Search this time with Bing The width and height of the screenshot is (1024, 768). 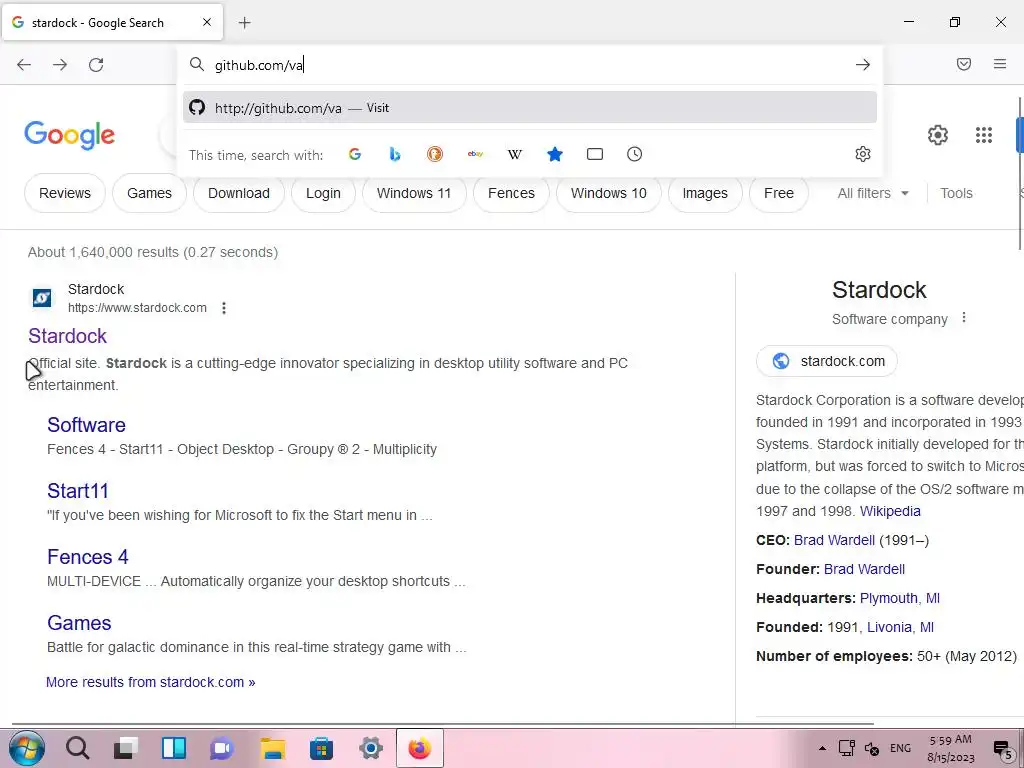click(394, 154)
